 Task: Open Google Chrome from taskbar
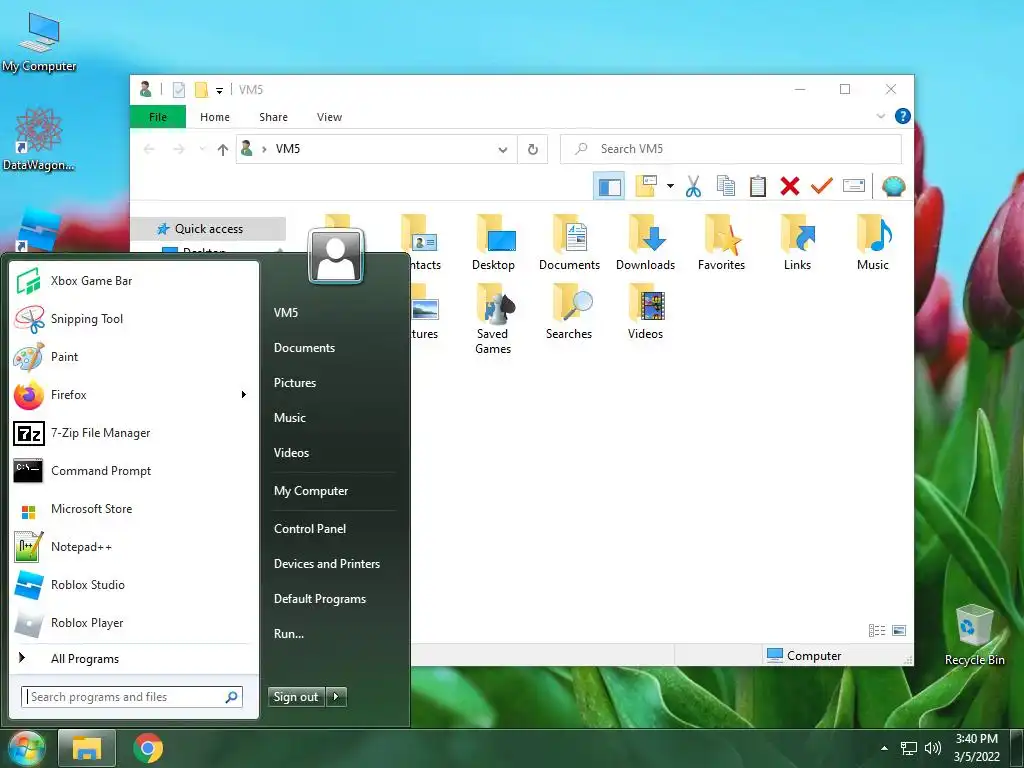(148, 748)
